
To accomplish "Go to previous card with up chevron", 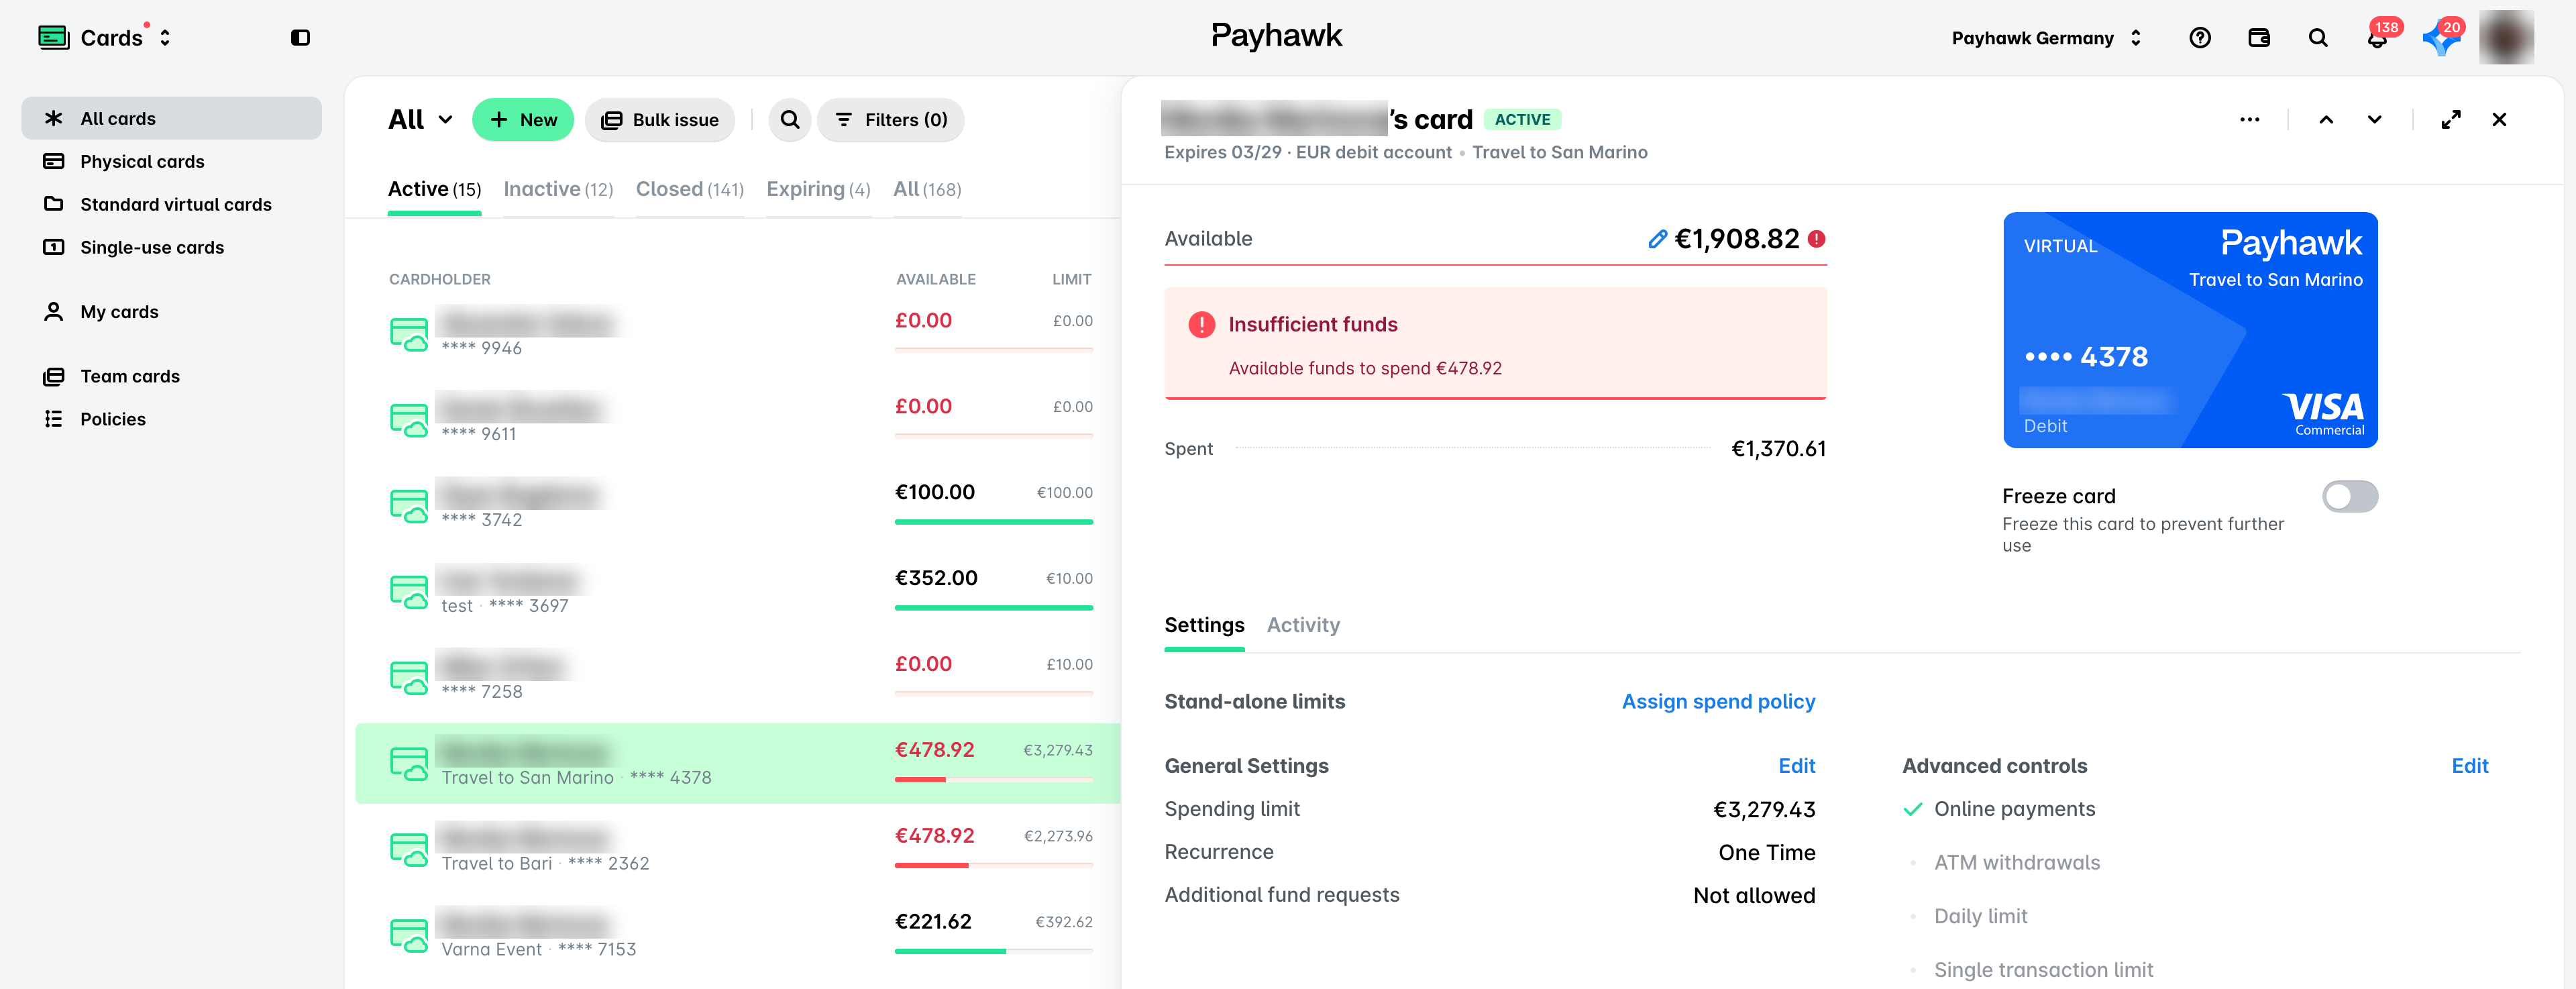I will [x=2326, y=120].
